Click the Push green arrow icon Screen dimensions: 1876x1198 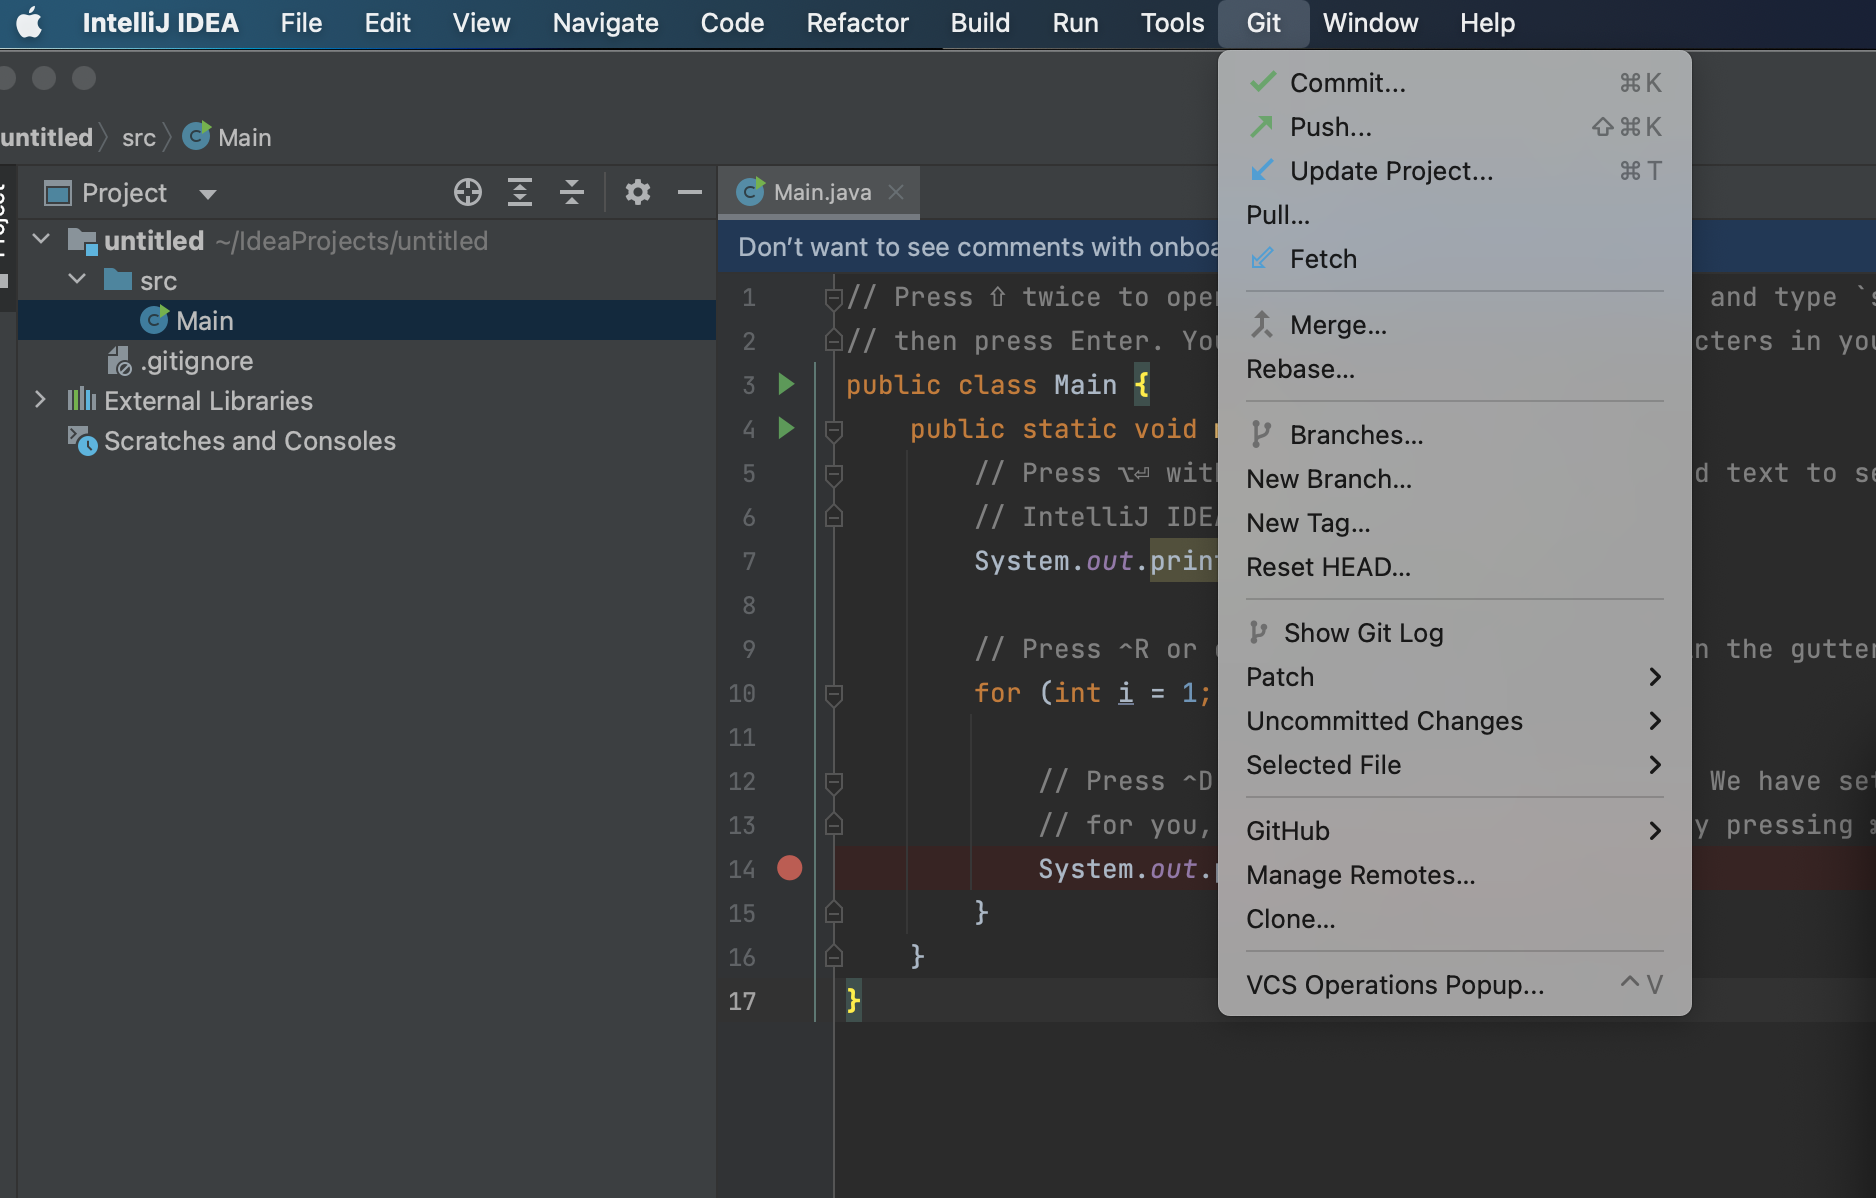(1262, 126)
